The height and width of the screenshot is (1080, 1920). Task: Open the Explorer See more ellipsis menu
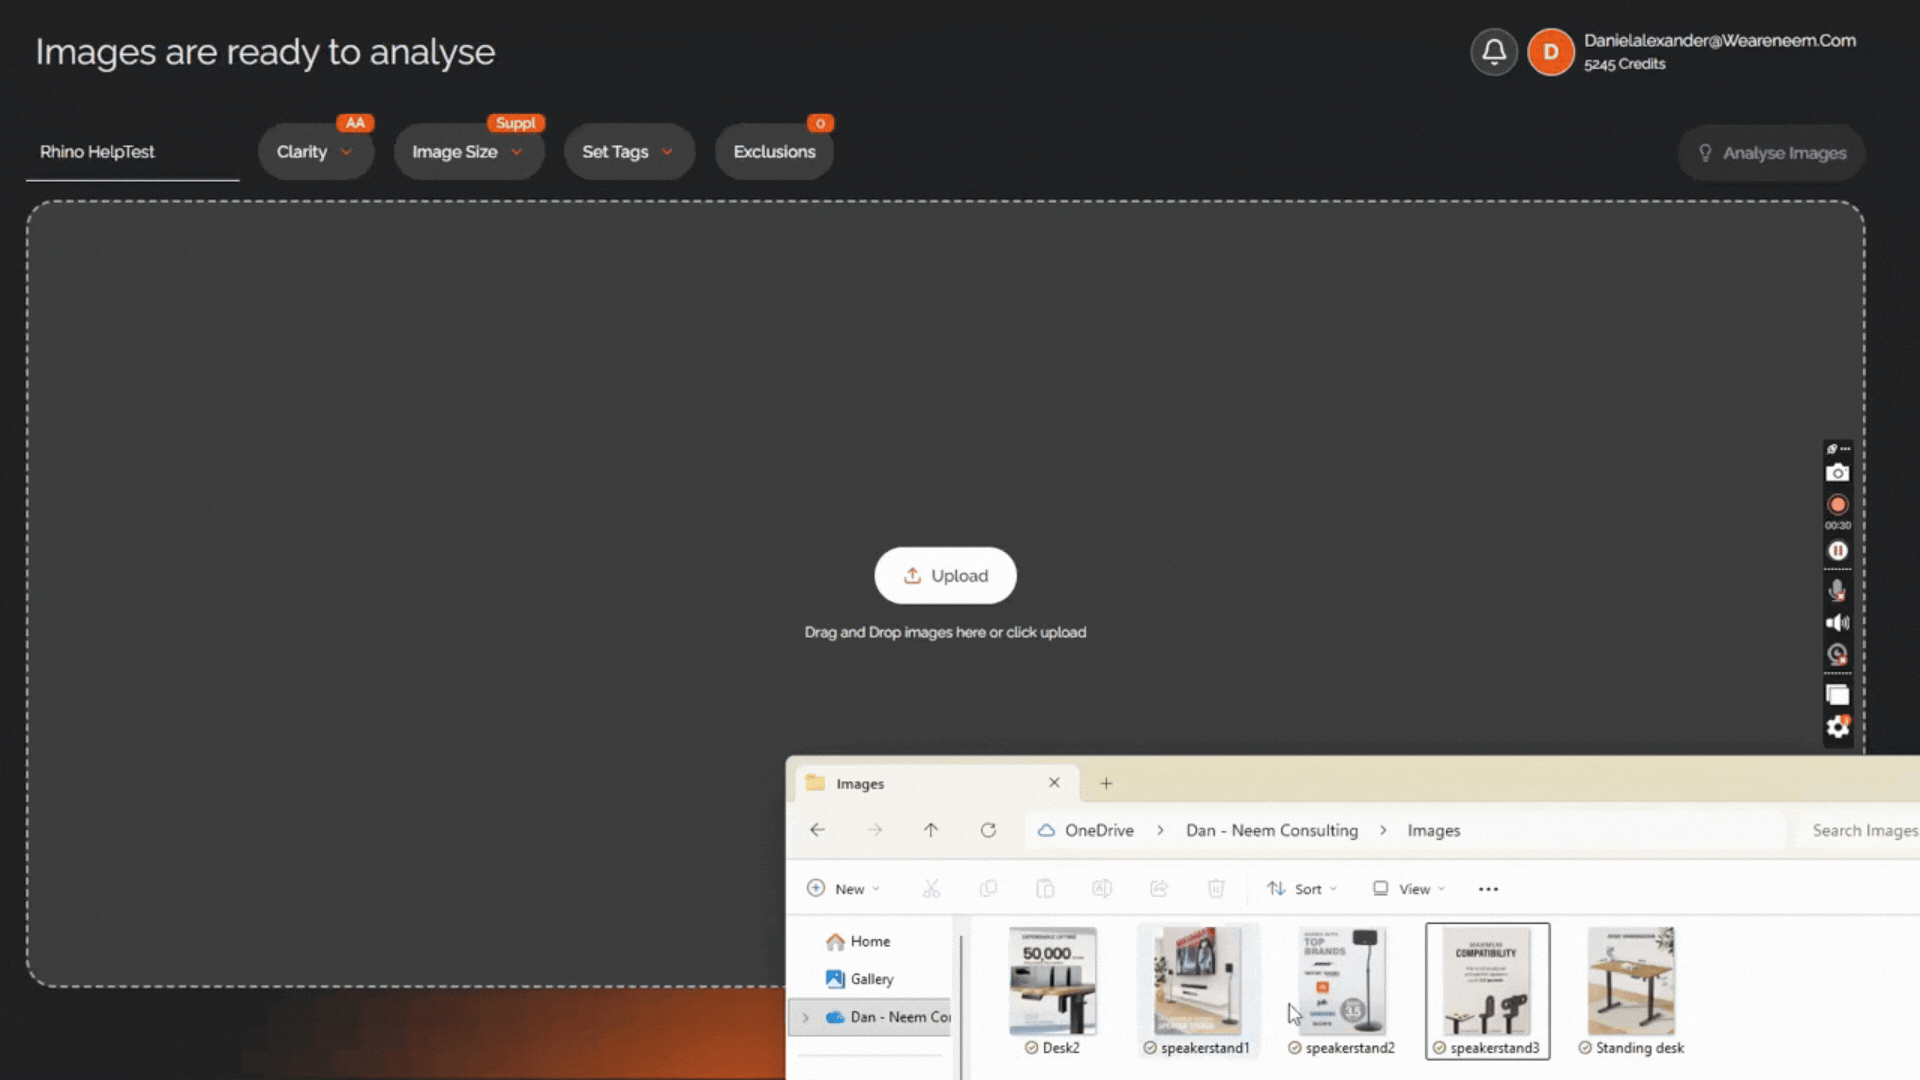(x=1488, y=889)
